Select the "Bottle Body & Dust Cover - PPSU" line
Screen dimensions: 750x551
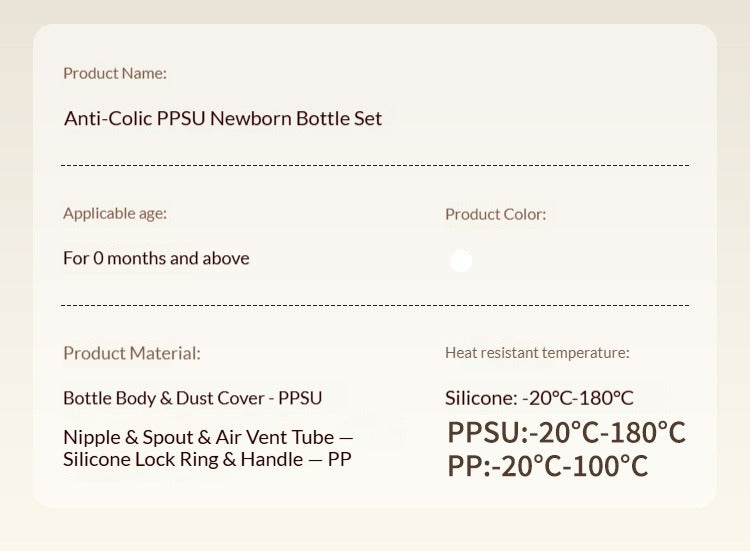pos(193,398)
